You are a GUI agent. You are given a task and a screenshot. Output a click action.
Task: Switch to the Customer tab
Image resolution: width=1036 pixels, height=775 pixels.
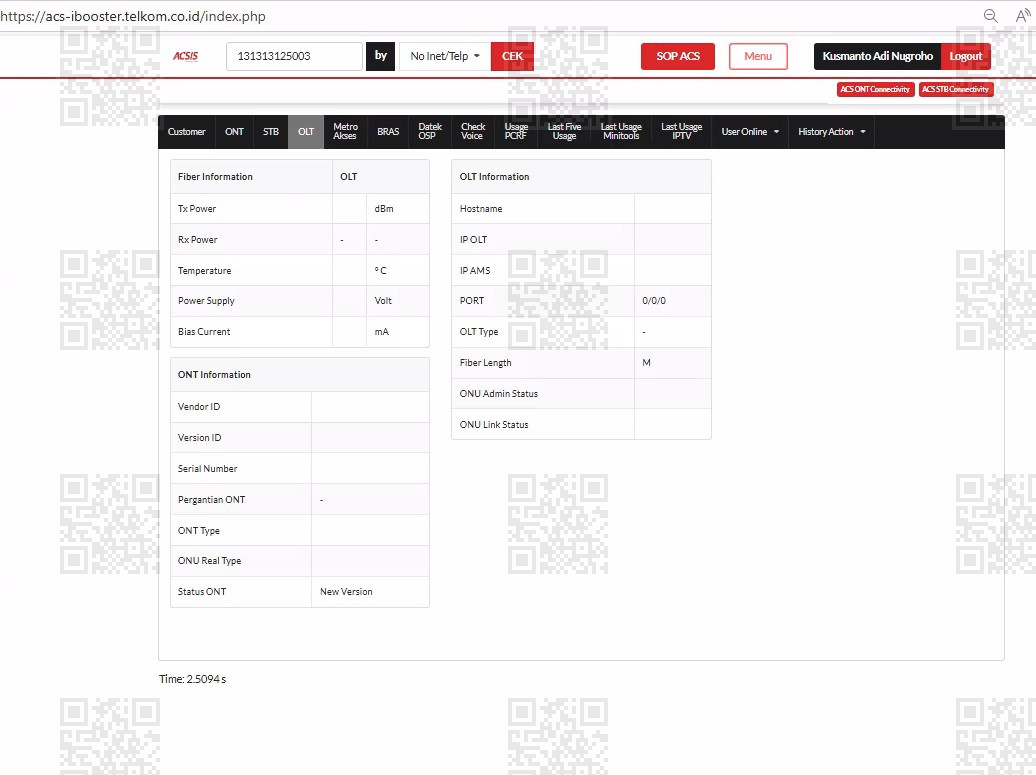tap(186, 131)
